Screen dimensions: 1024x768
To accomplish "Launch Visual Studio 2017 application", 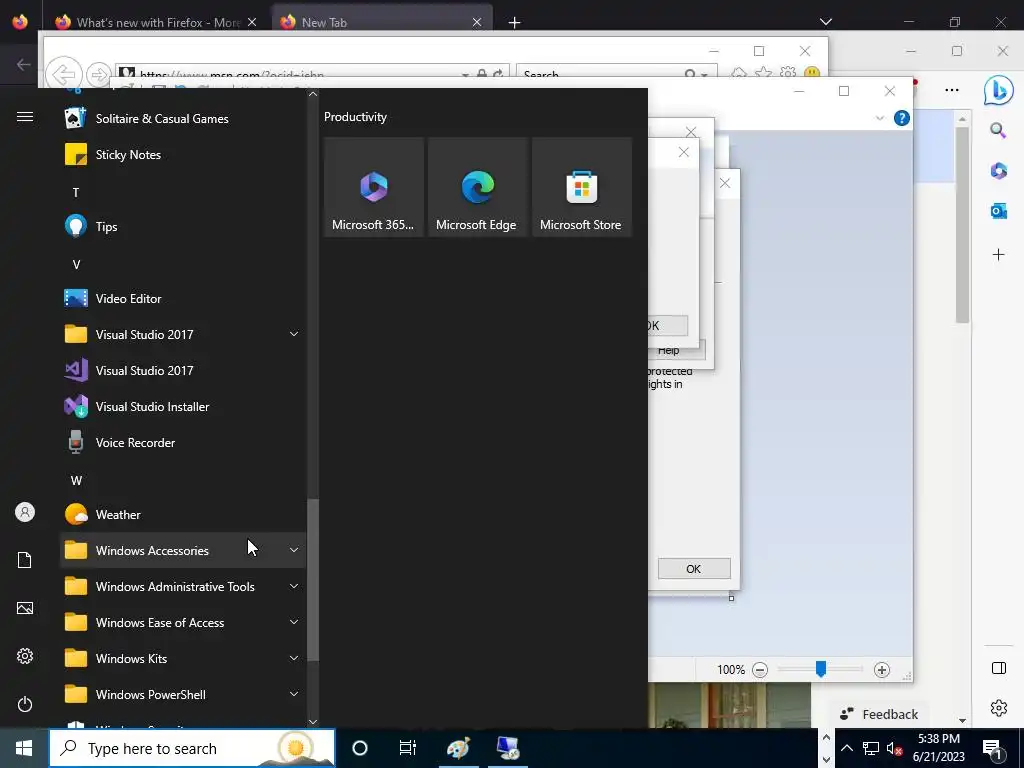I will coord(183,370).
